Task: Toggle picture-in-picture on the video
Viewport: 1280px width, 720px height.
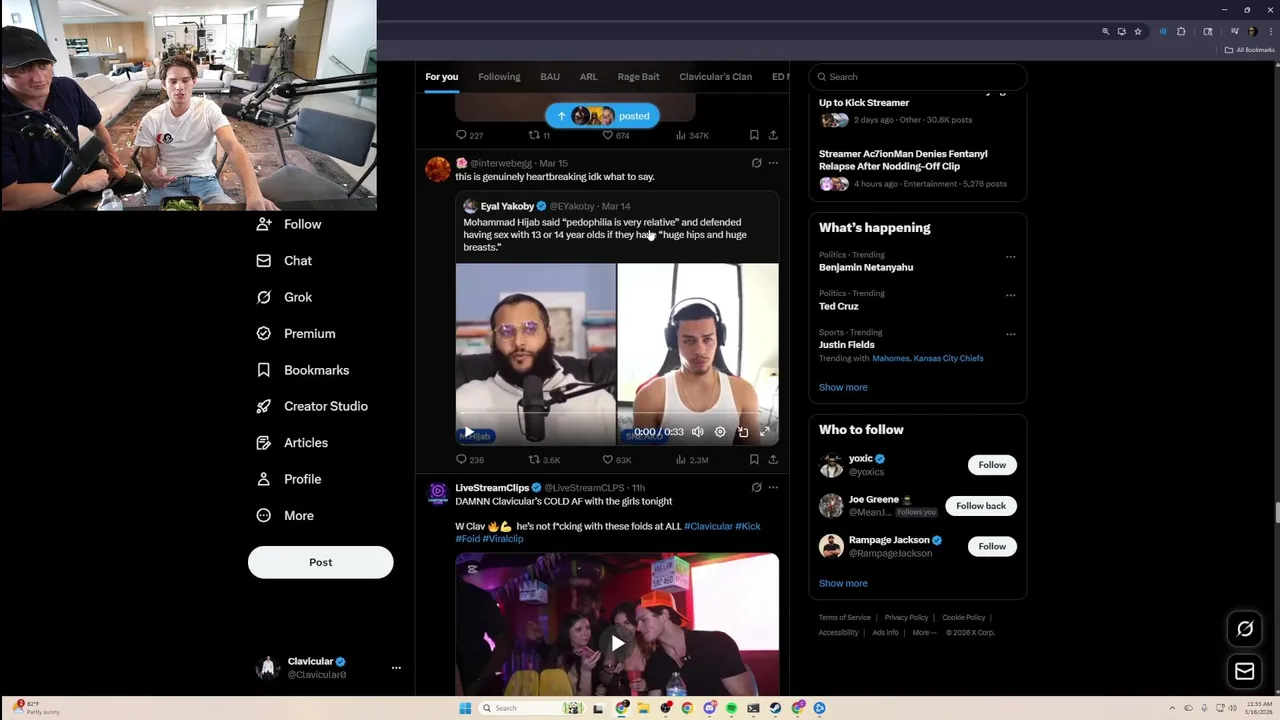Action: (742, 432)
